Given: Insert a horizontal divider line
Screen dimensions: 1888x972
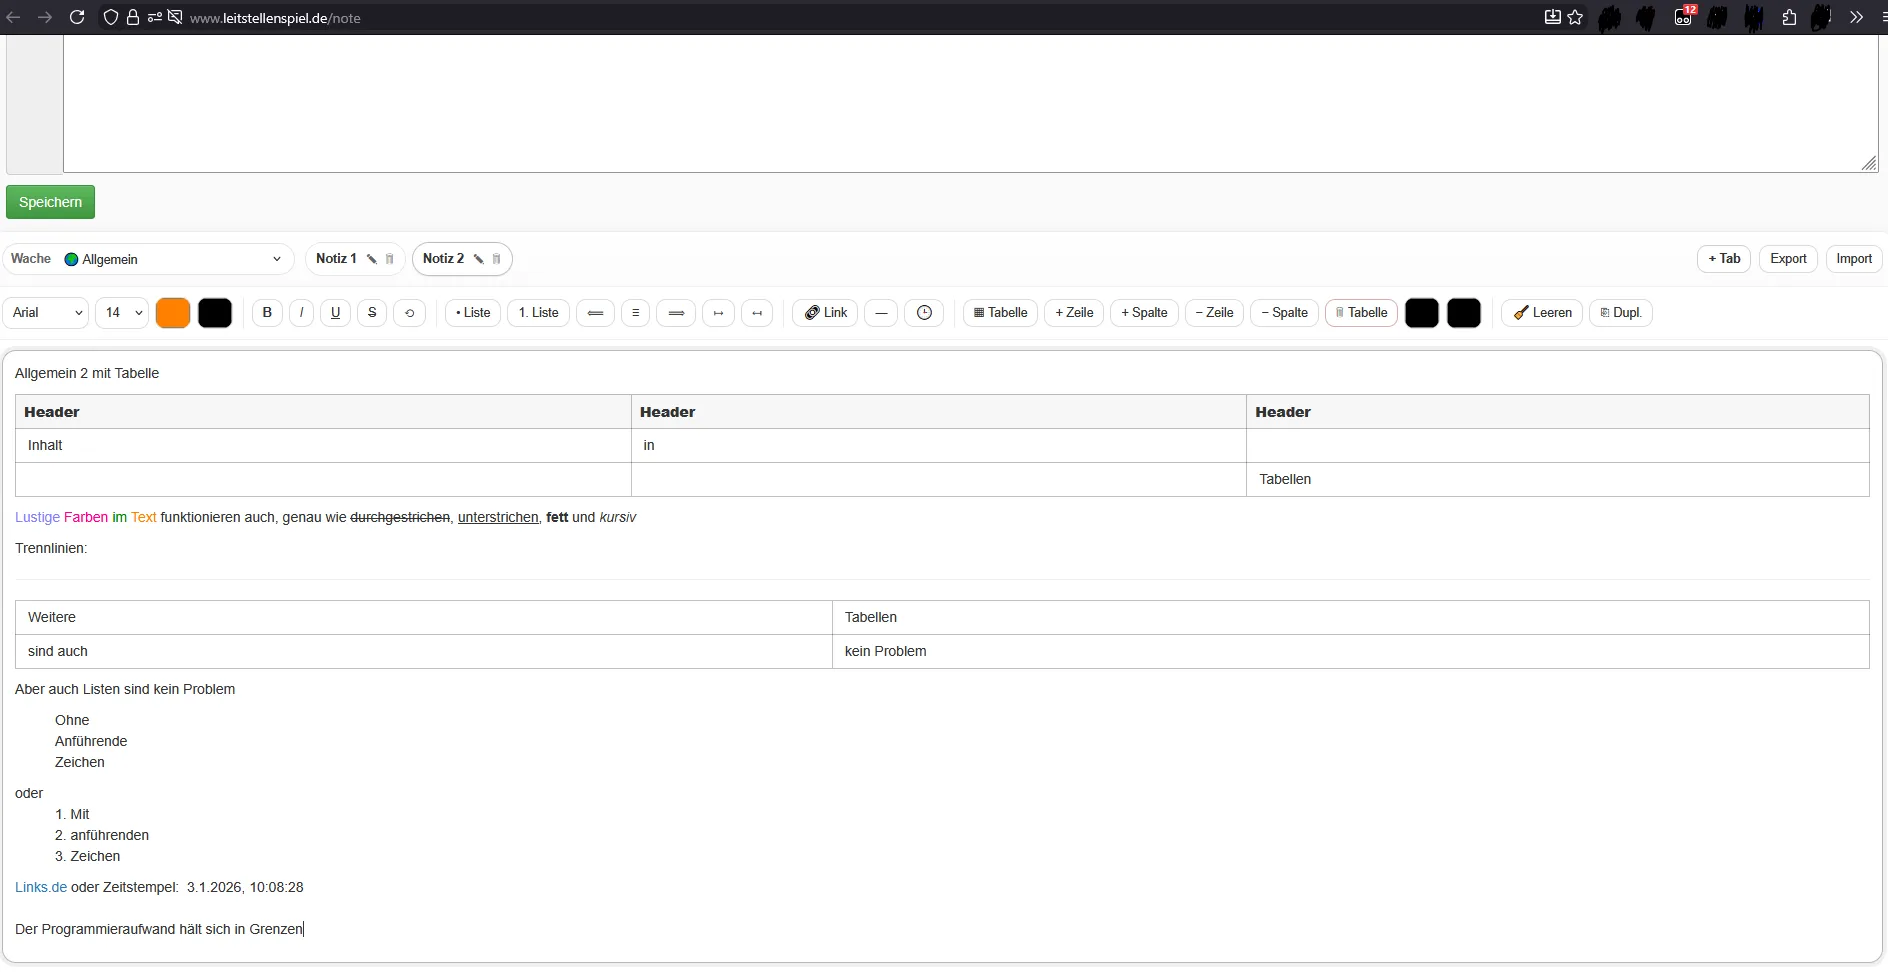Looking at the screenshot, I should coord(880,313).
